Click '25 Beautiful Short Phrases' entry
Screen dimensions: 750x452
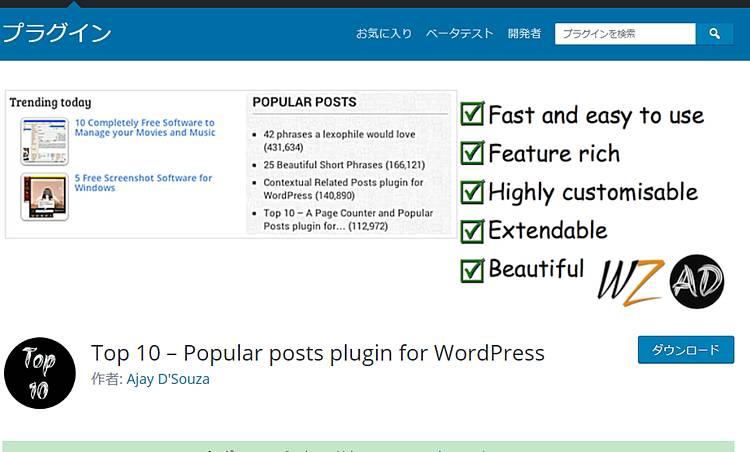point(344,165)
